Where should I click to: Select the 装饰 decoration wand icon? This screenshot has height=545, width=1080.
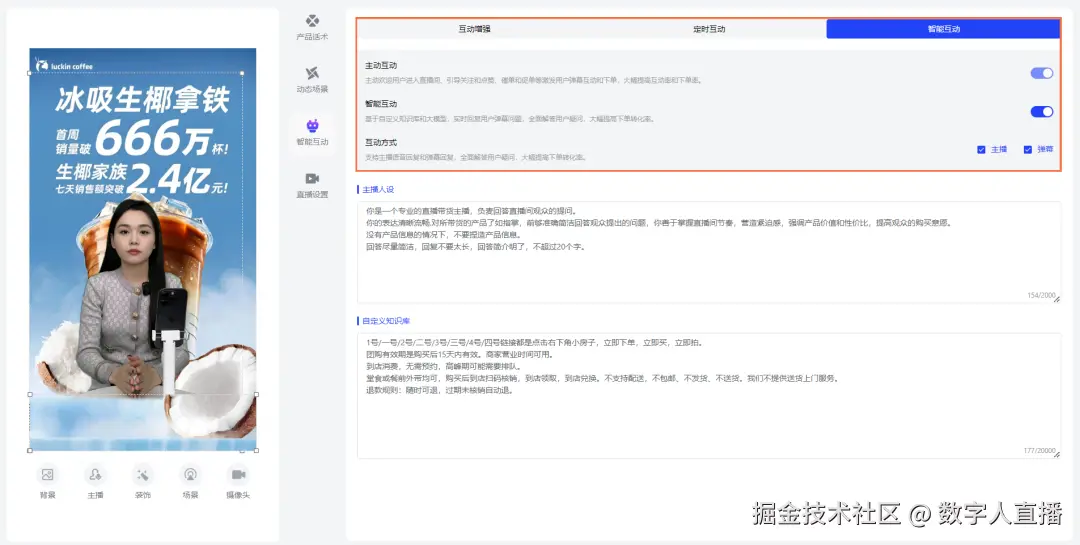(x=143, y=475)
